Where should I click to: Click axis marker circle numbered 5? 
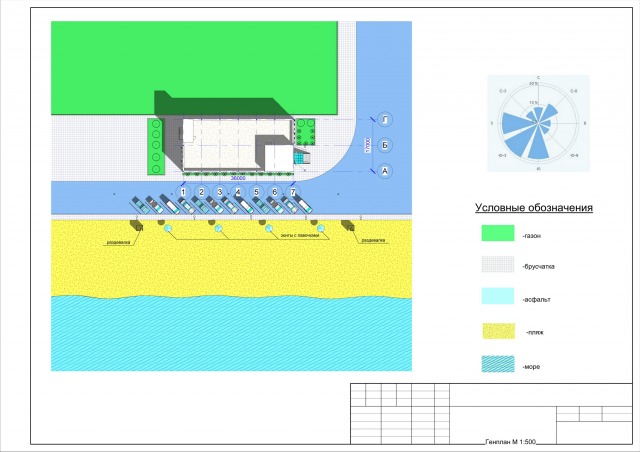point(256,192)
